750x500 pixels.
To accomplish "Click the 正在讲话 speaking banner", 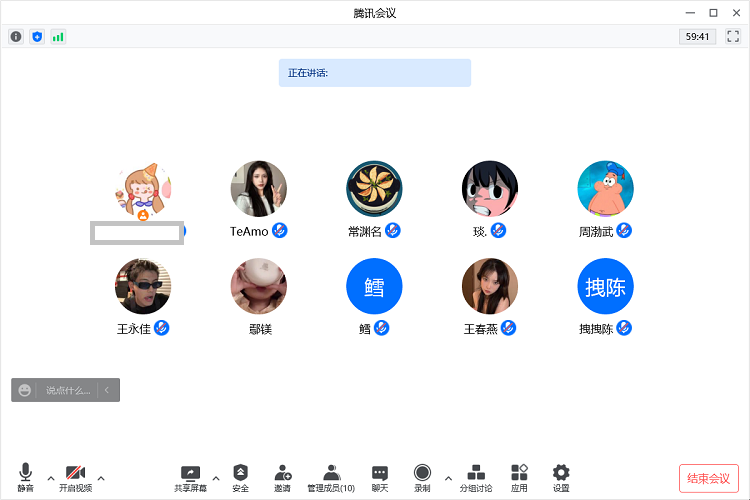I will (x=375, y=73).
